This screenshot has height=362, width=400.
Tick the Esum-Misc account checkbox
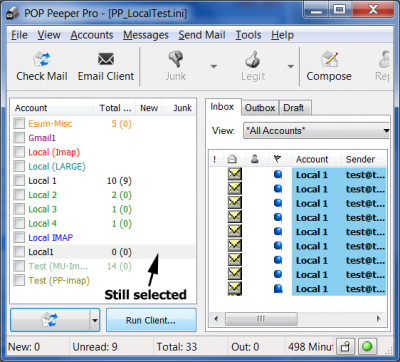[x=19, y=123]
